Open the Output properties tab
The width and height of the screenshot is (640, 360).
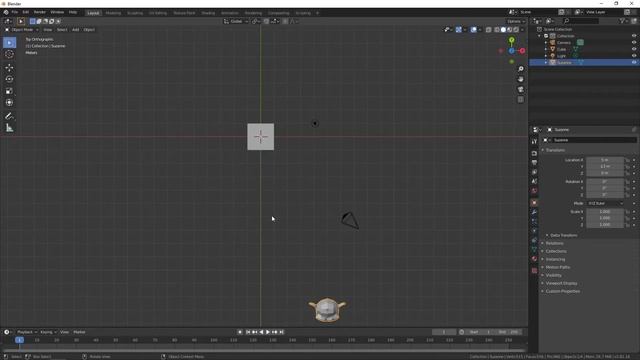coord(534,163)
